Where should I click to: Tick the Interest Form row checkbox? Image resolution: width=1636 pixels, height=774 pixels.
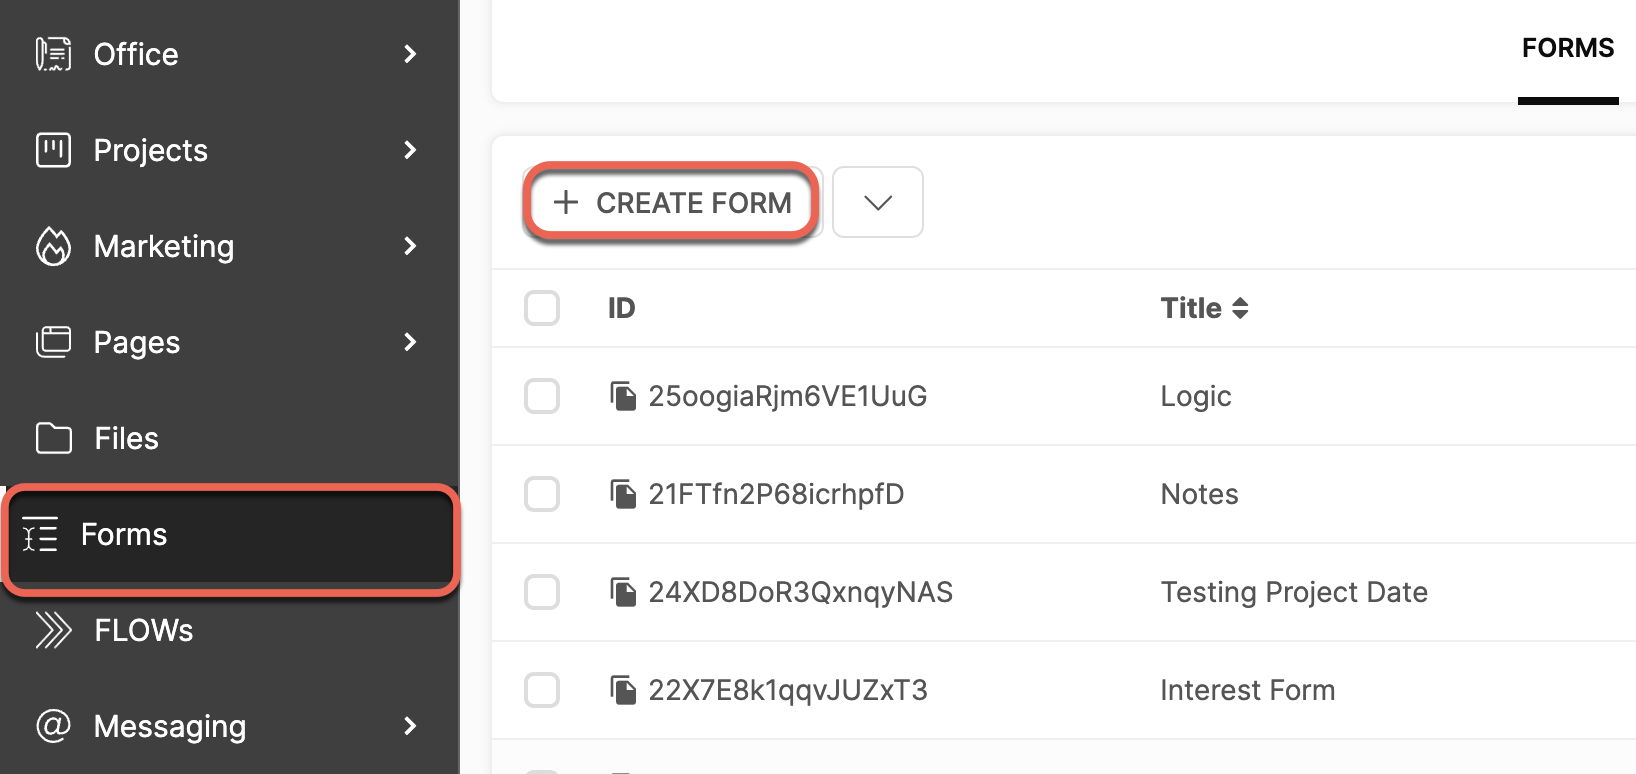point(542,690)
